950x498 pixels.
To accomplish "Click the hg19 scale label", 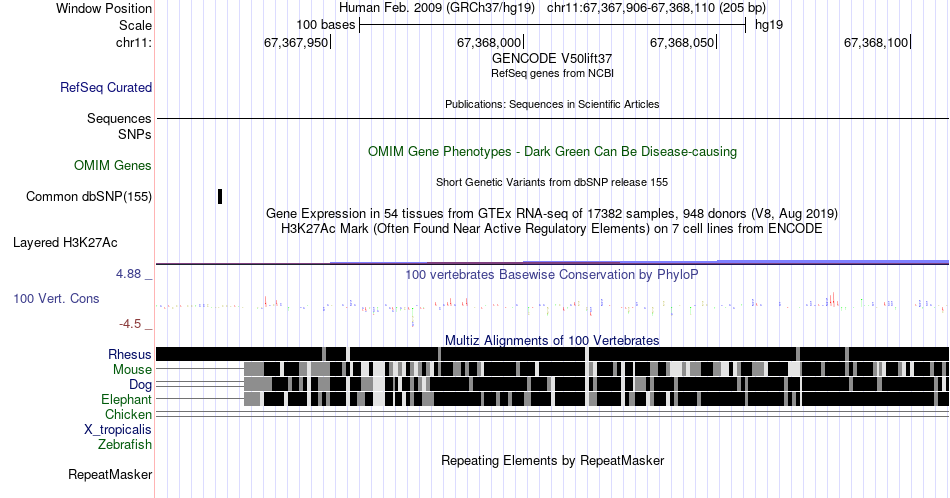I will (x=769, y=25).
